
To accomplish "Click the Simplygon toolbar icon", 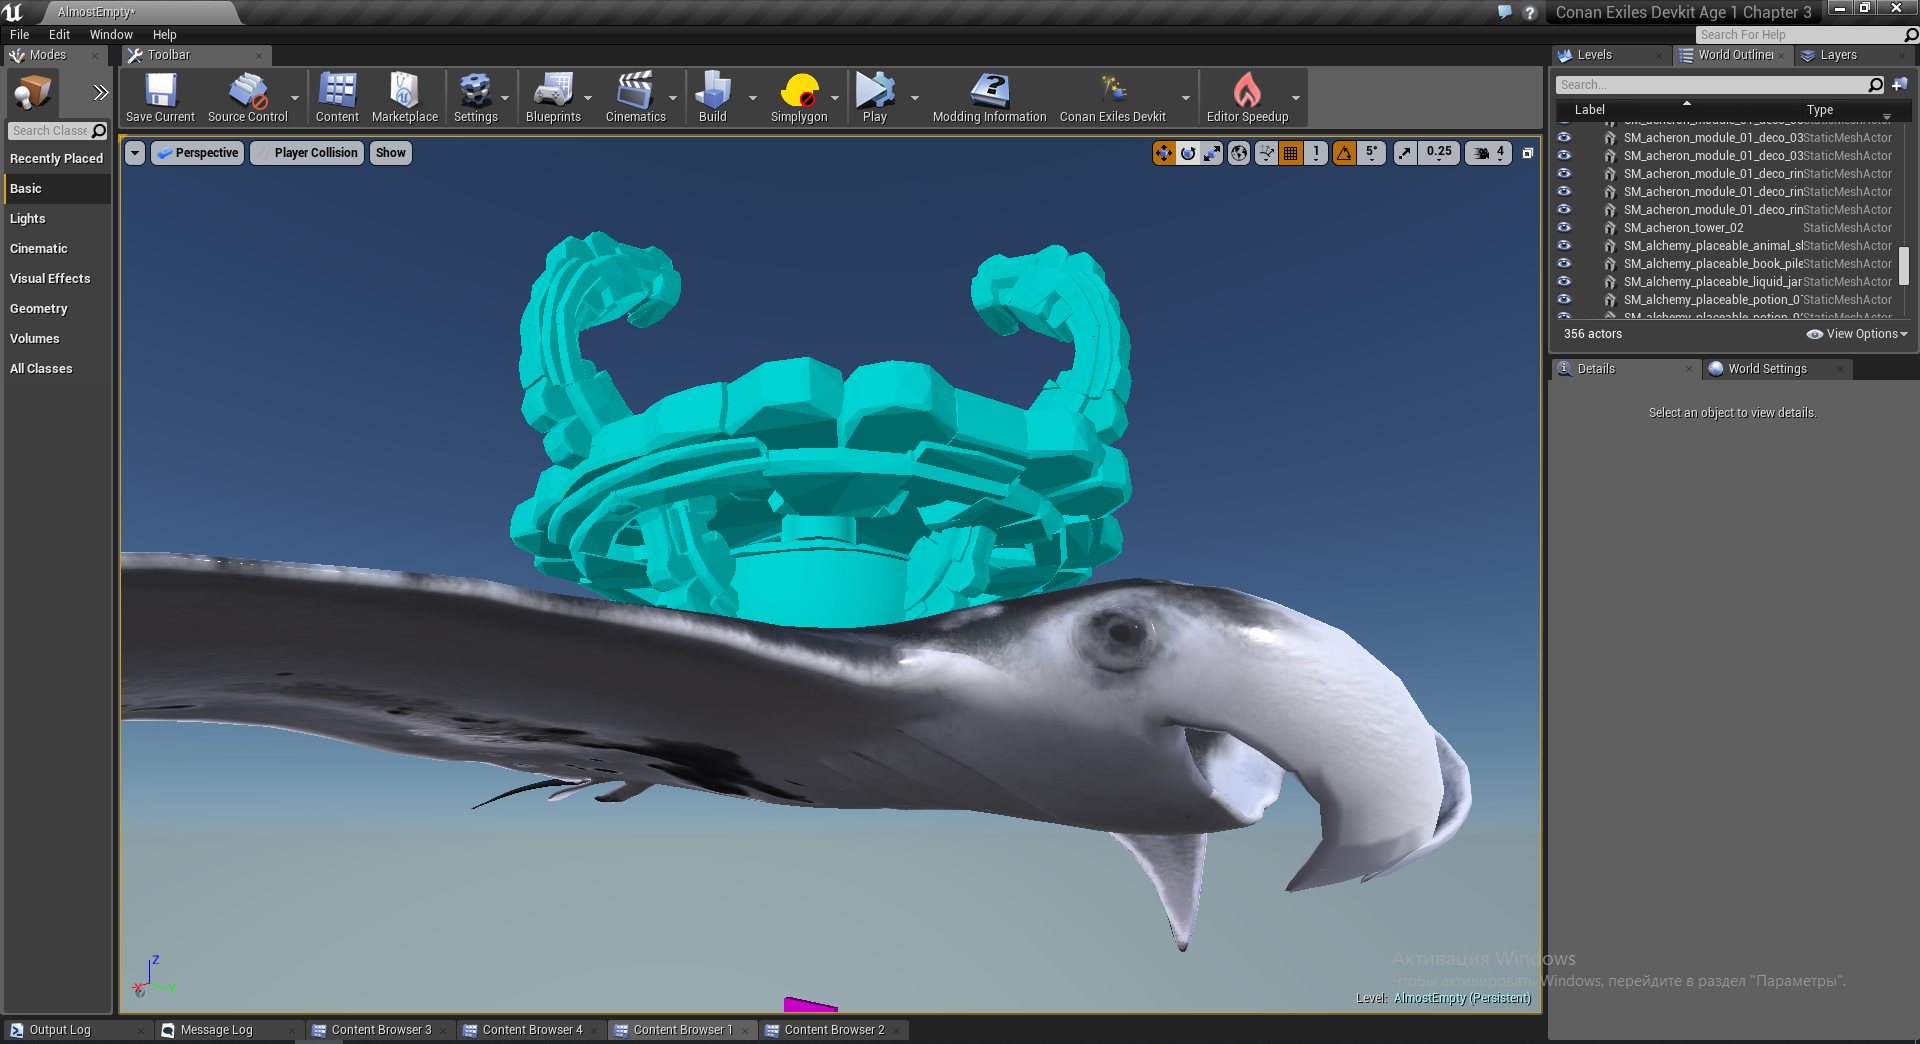I will 799,96.
